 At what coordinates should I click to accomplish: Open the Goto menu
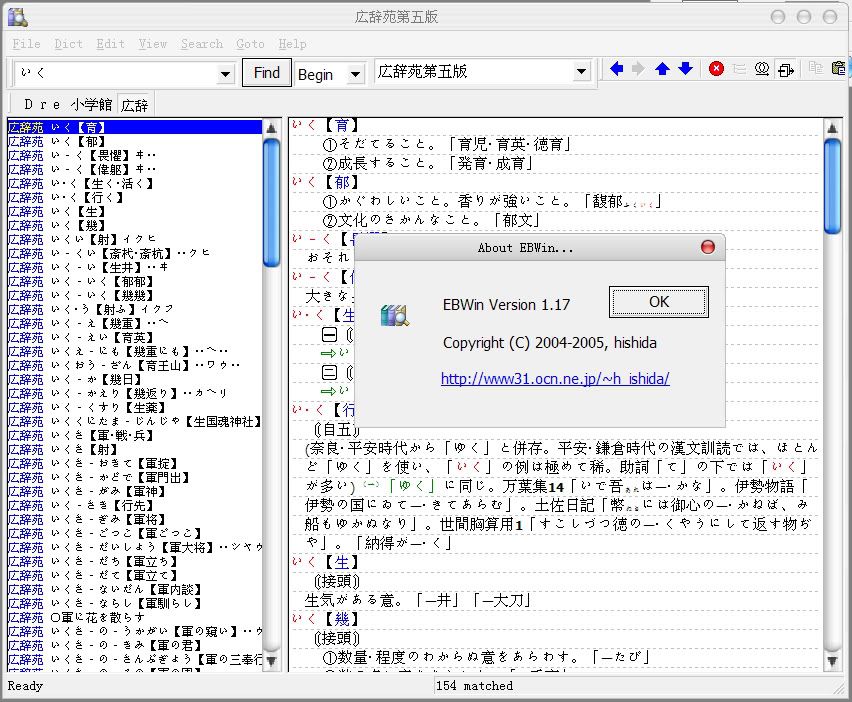(250, 44)
